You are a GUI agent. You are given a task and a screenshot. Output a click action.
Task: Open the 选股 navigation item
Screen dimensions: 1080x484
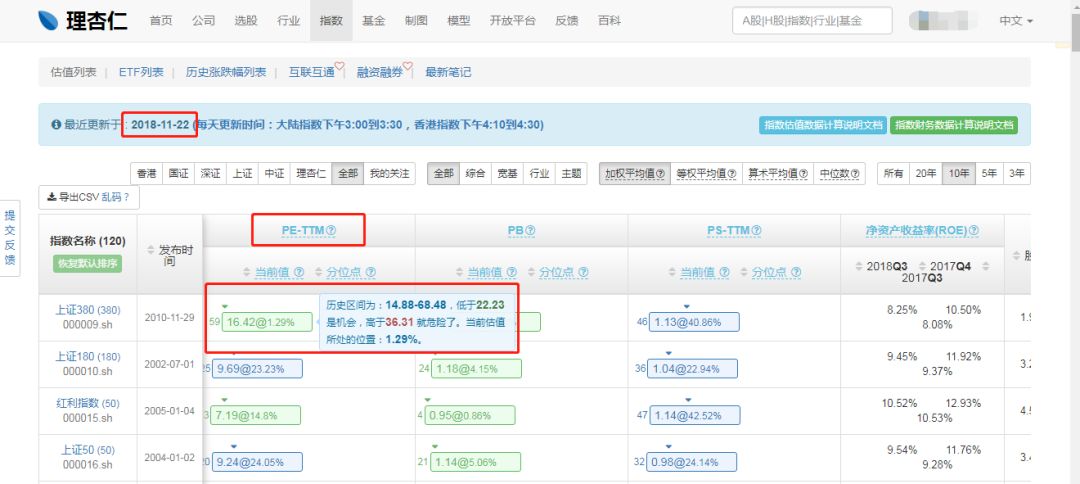click(246, 21)
